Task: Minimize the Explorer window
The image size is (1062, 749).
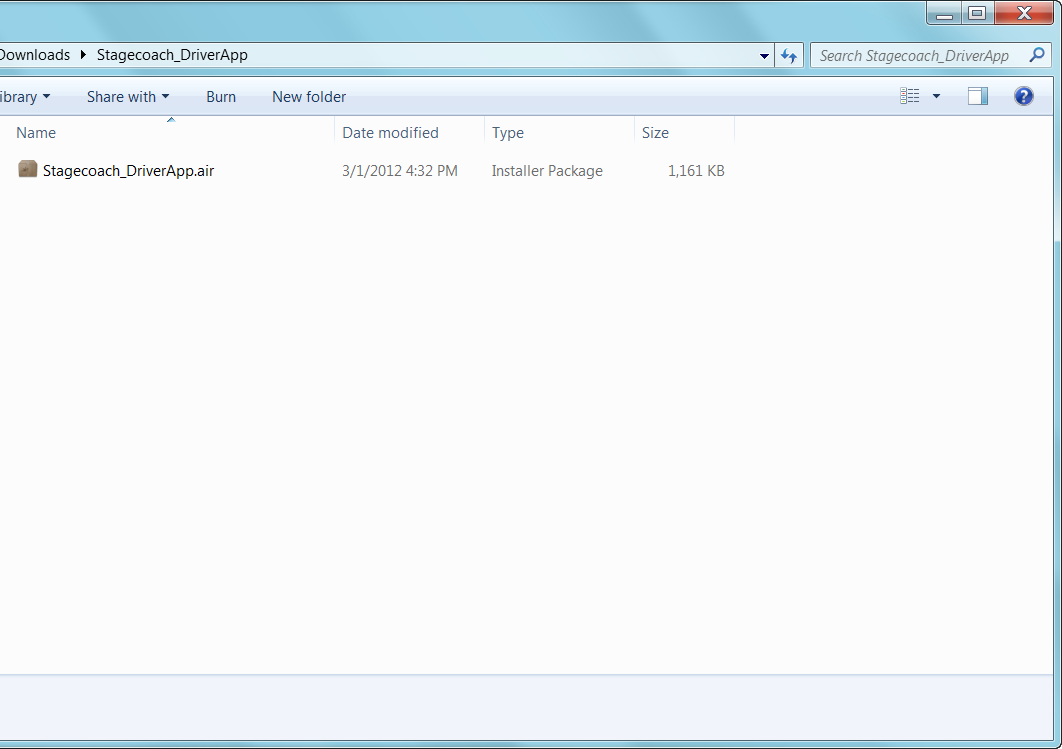Action: (x=944, y=14)
